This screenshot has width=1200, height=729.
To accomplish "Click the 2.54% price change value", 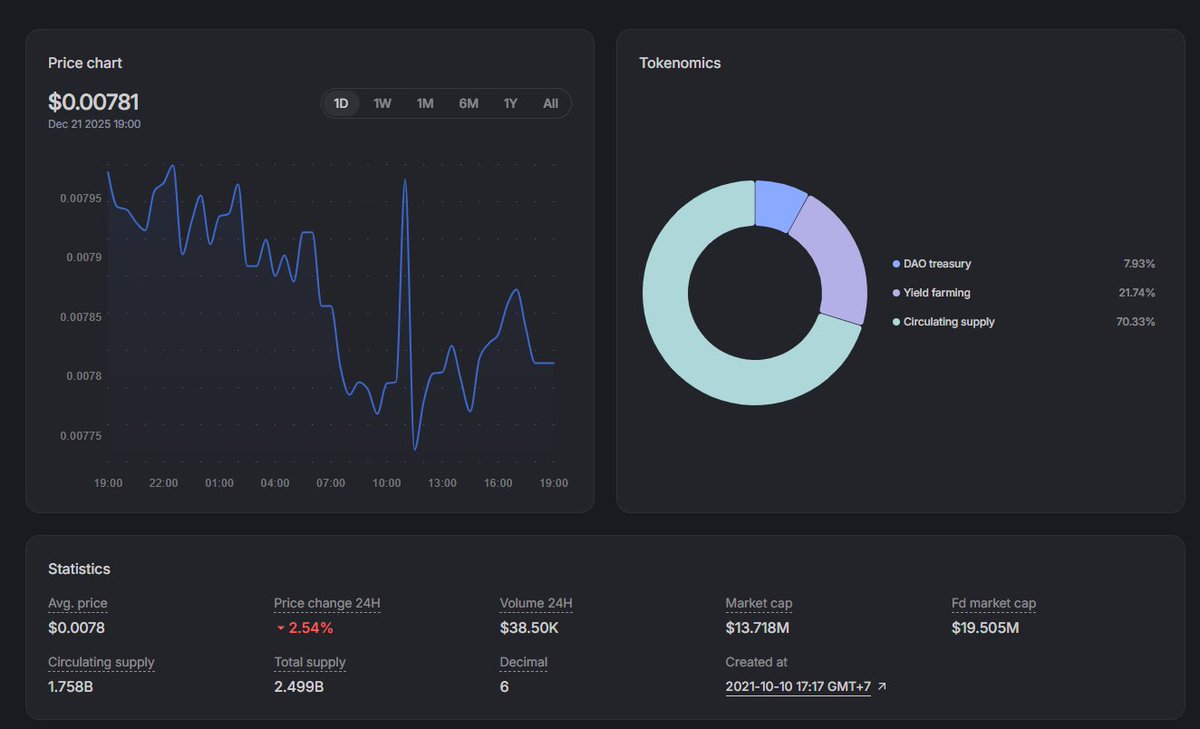I will (x=311, y=628).
